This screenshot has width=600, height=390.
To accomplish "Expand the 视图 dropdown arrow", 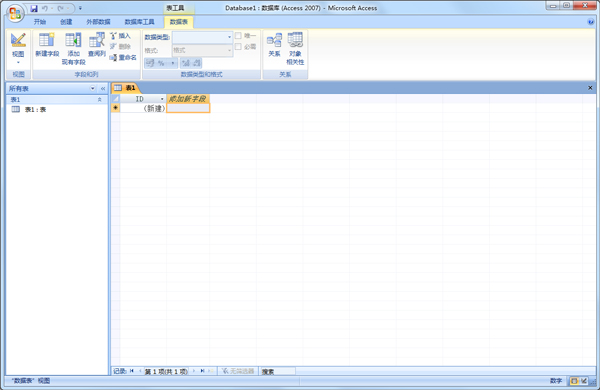I will click(18, 62).
